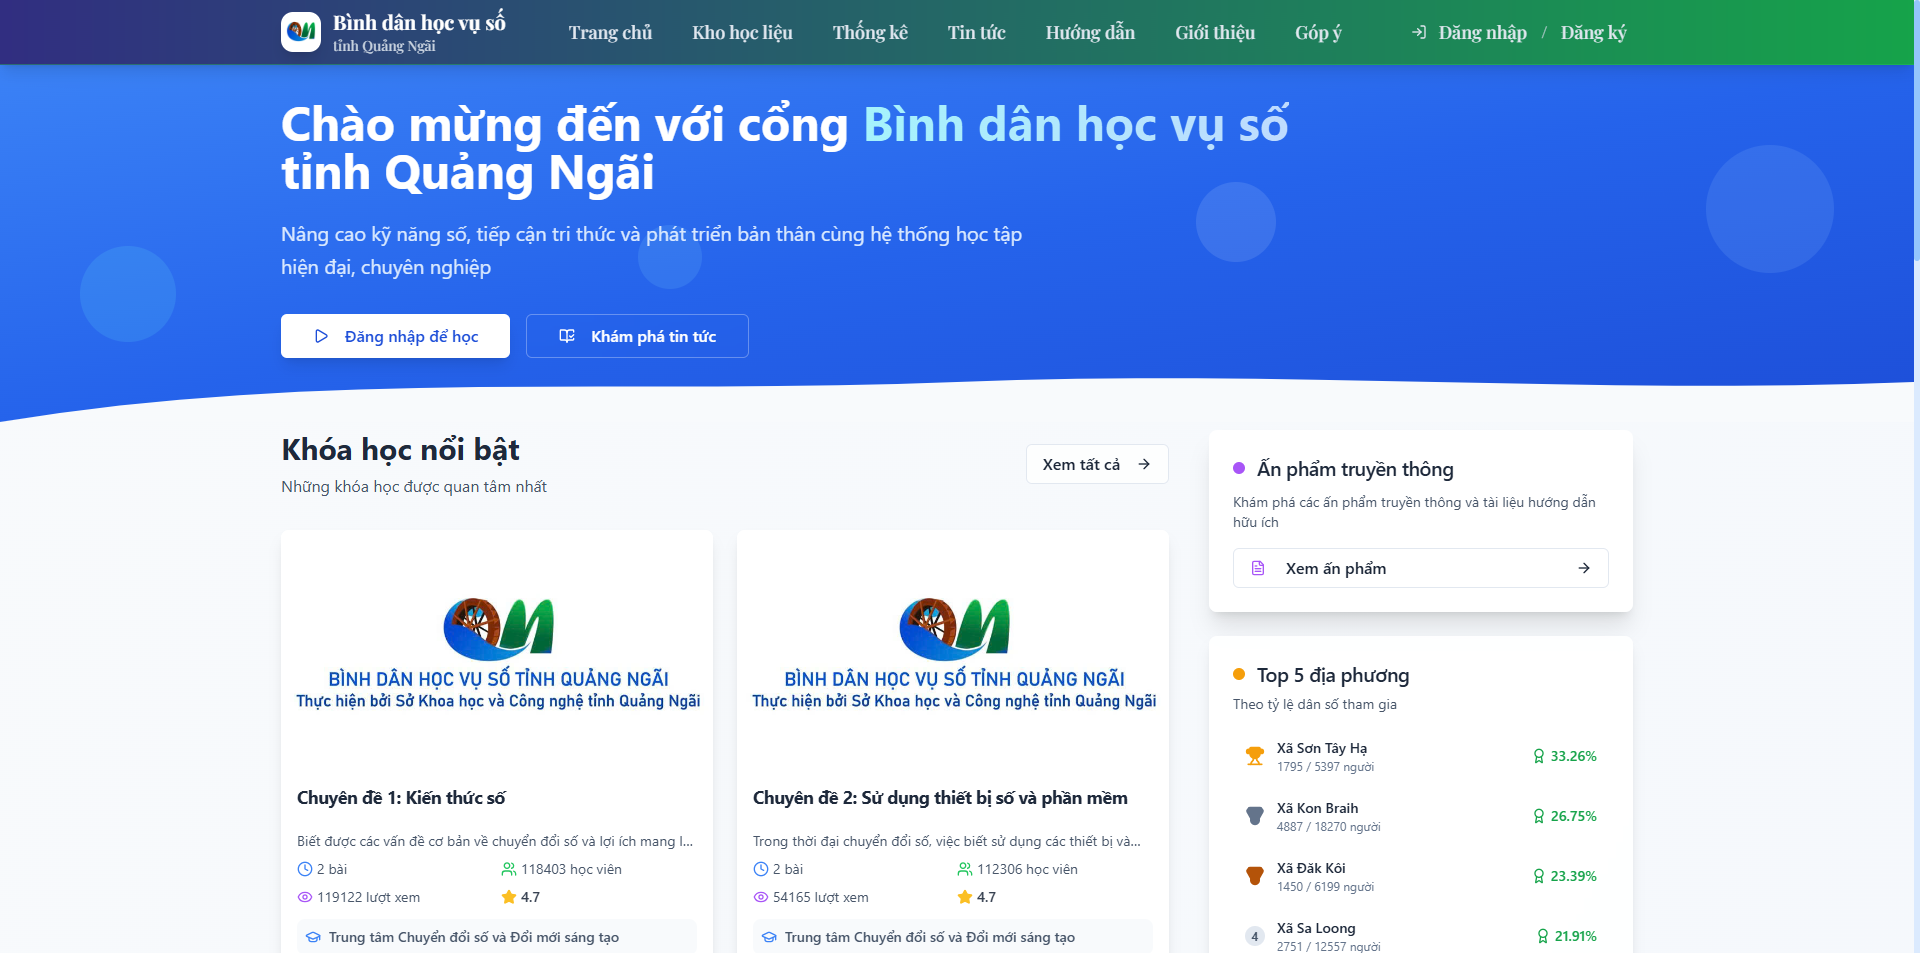Click the star rating icon on Chuyên đề 2
This screenshot has height=953, width=1920.
coord(965,897)
